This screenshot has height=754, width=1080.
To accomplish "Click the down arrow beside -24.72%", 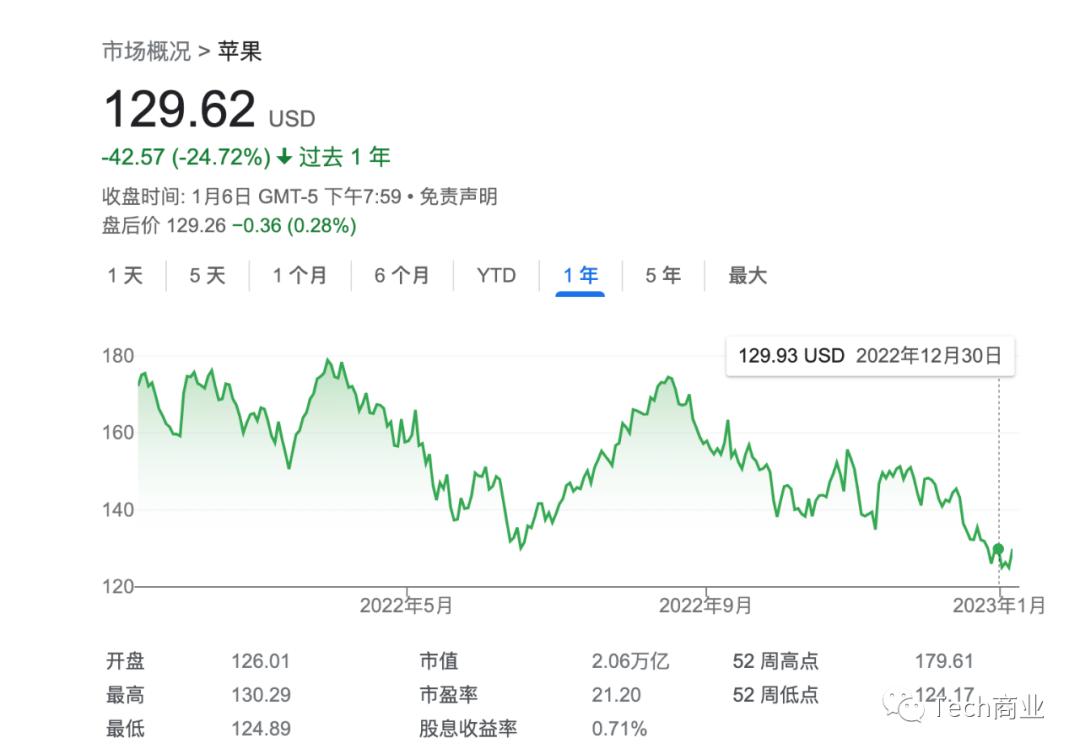I will coord(284,158).
